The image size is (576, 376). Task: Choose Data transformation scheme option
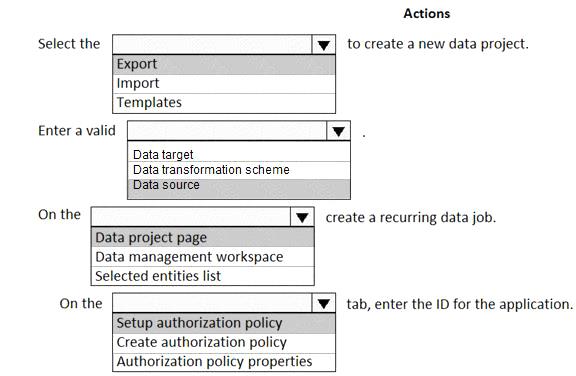pyautogui.click(x=239, y=170)
